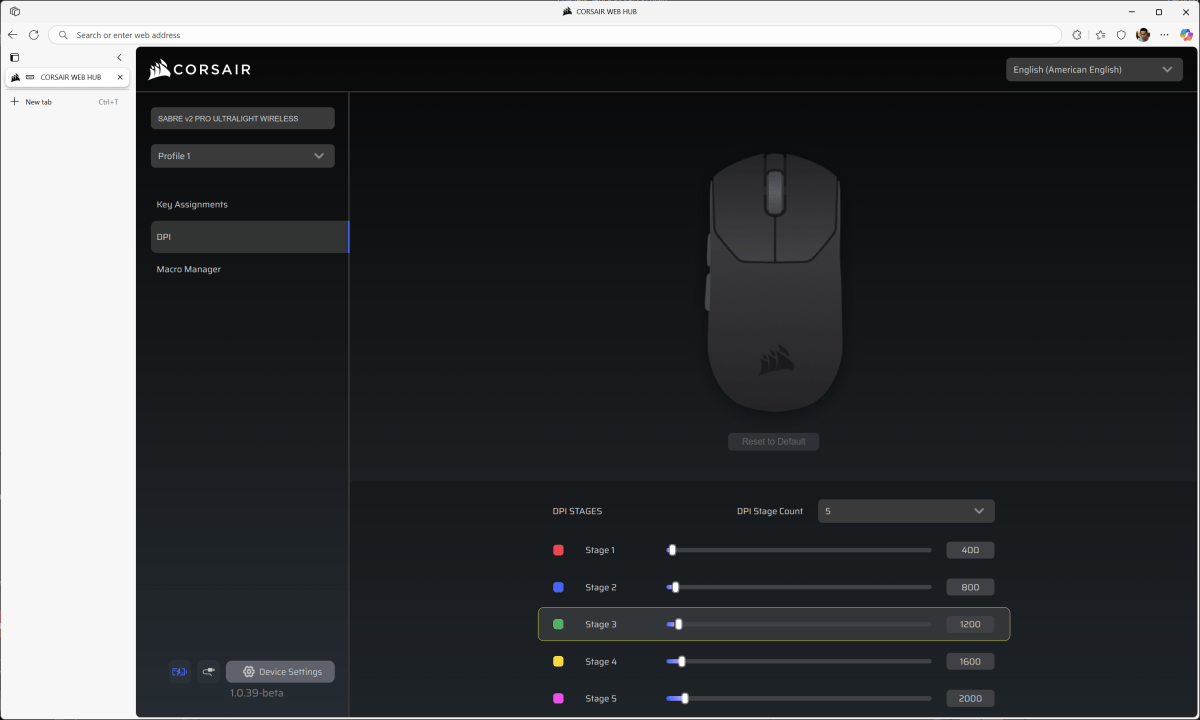The width and height of the screenshot is (1200, 720).
Task: Launch Copilot from browser toolbar
Action: 1186,35
